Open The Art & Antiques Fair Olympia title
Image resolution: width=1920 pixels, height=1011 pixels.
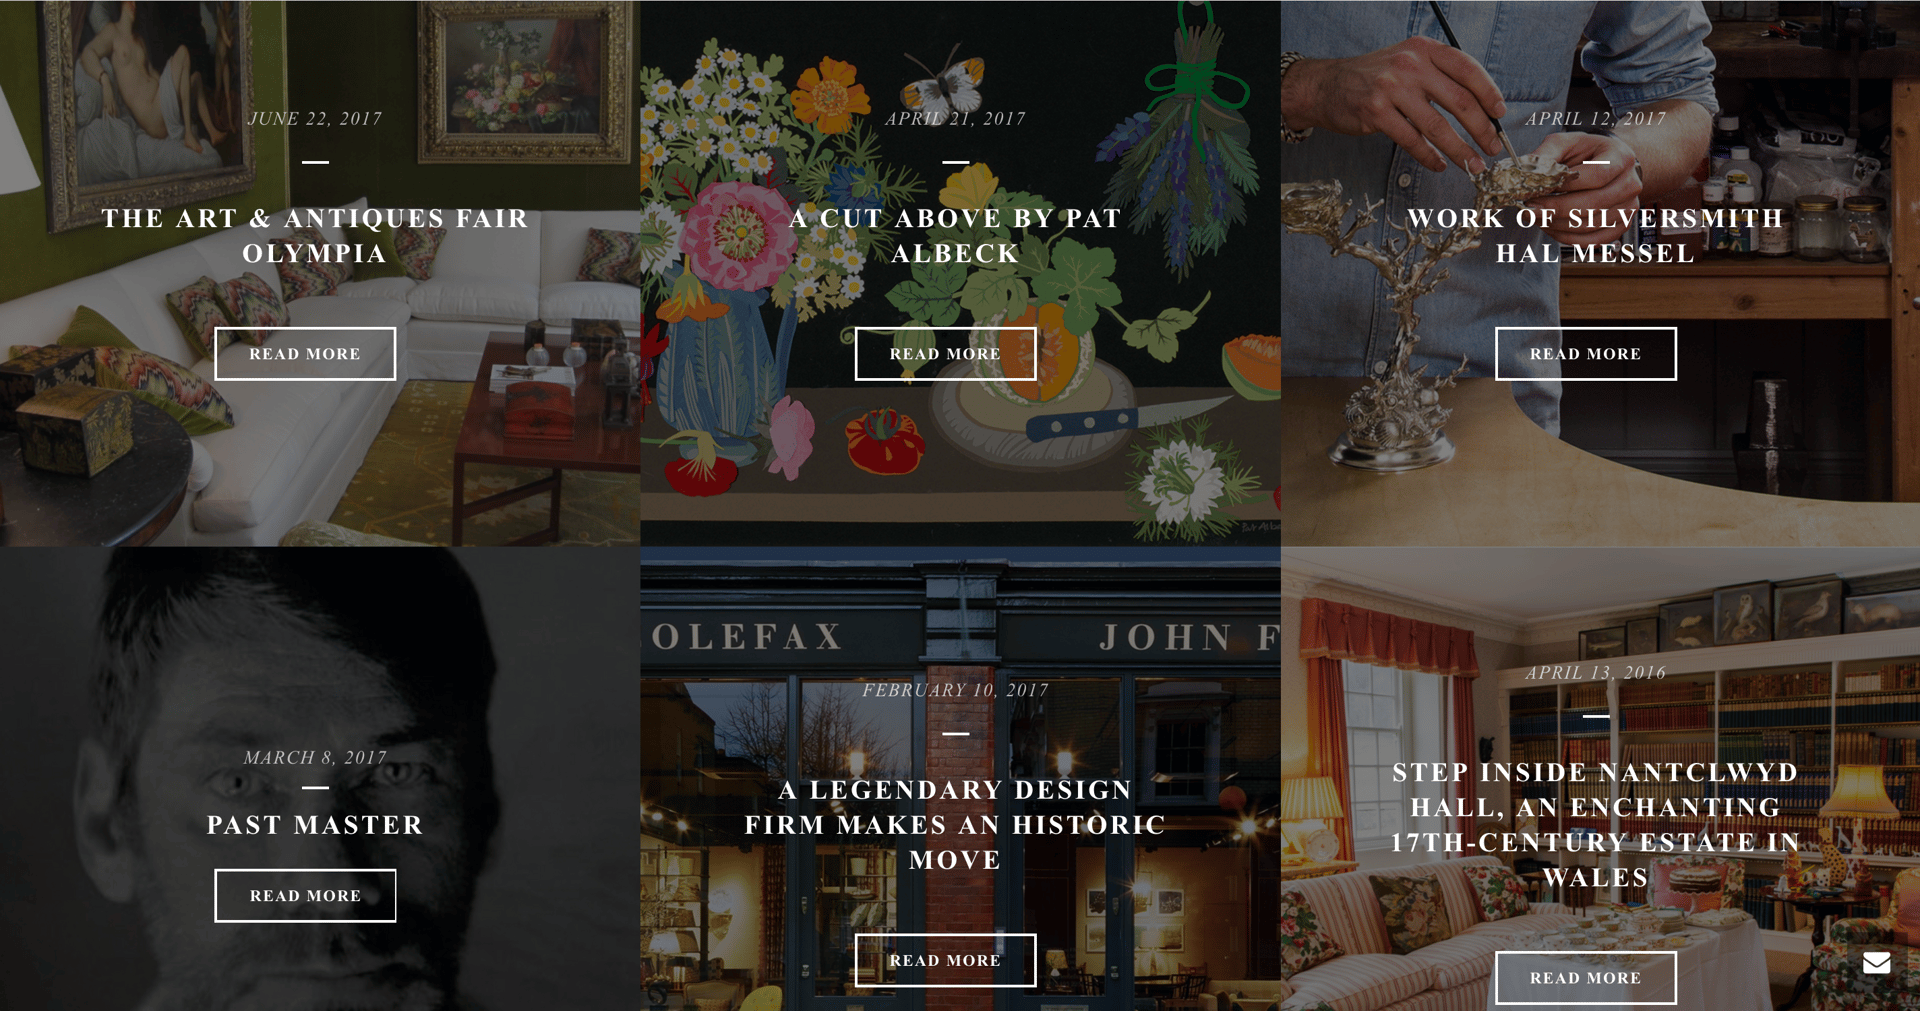tap(315, 236)
